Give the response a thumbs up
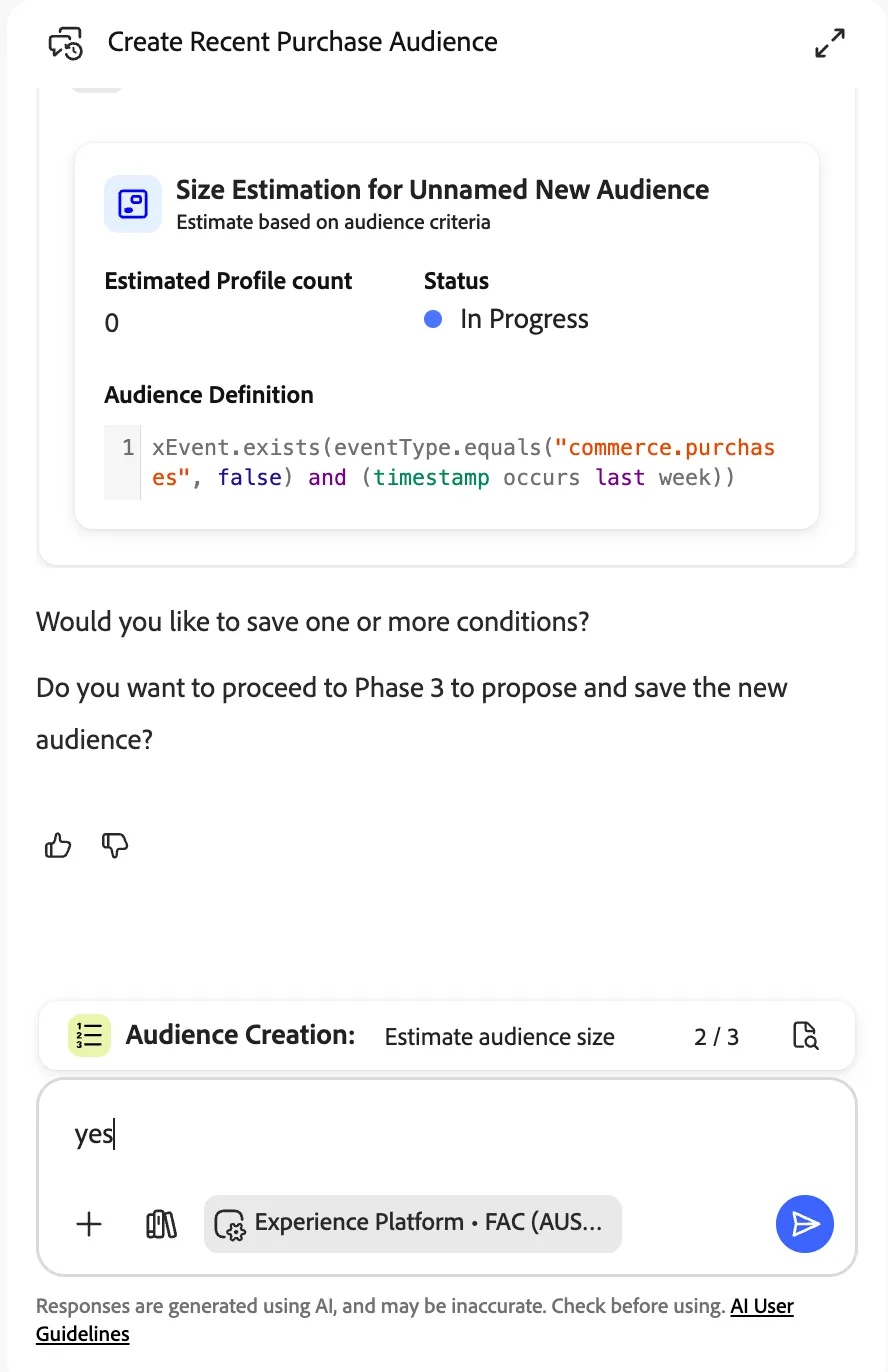The image size is (888, 1372). [58, 846]
